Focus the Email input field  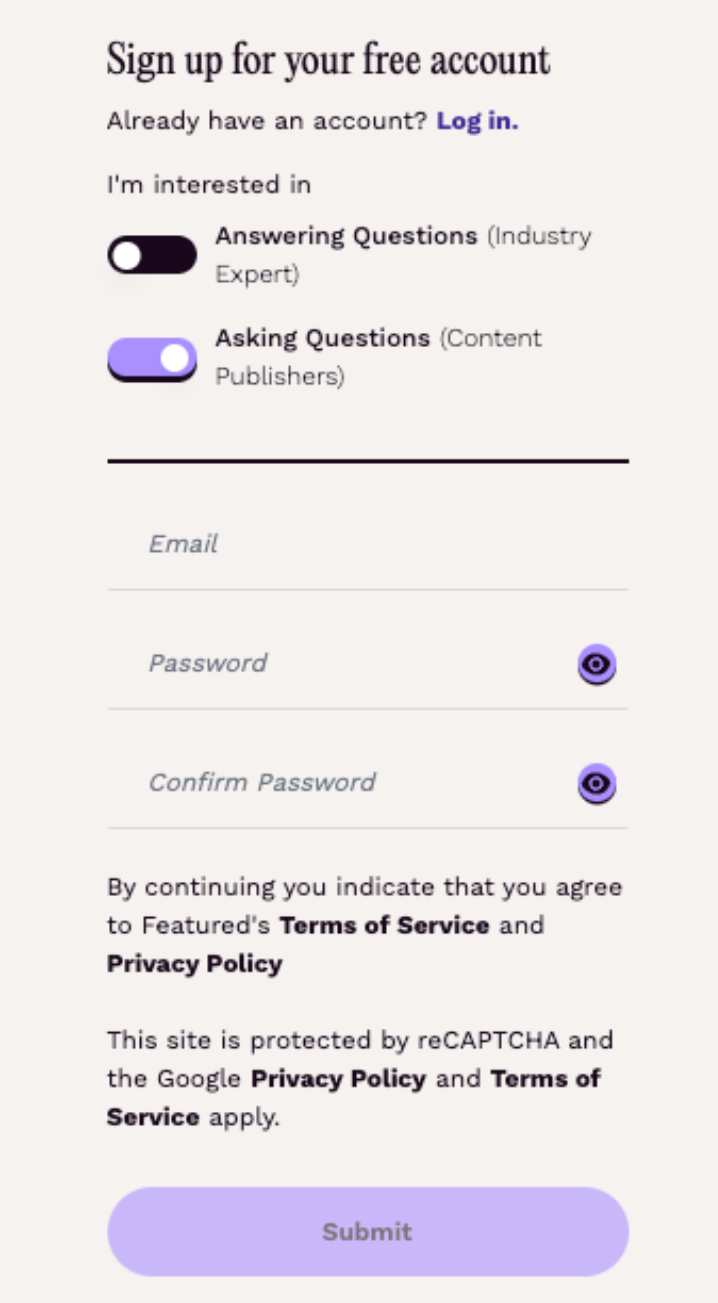[x=368, y=544]
